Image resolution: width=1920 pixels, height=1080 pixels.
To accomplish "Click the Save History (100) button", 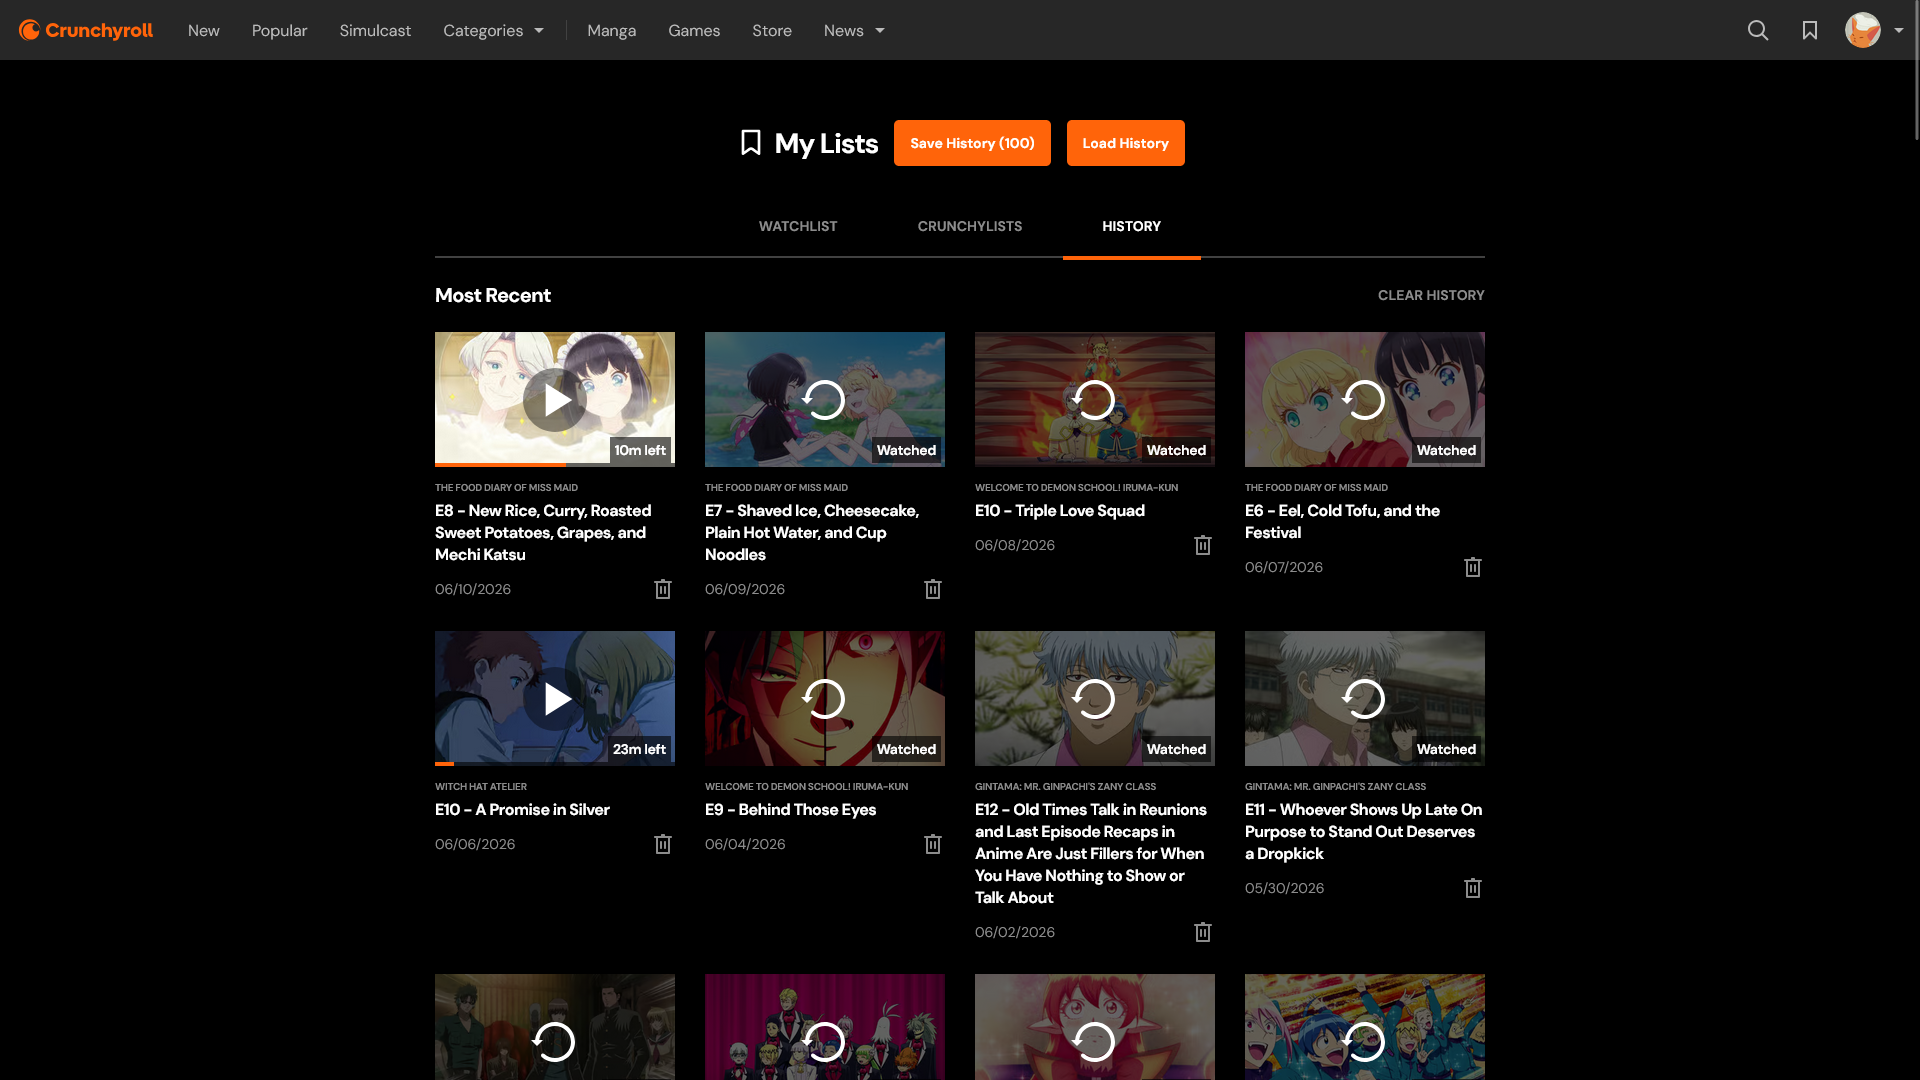I will tap(972, 143).
